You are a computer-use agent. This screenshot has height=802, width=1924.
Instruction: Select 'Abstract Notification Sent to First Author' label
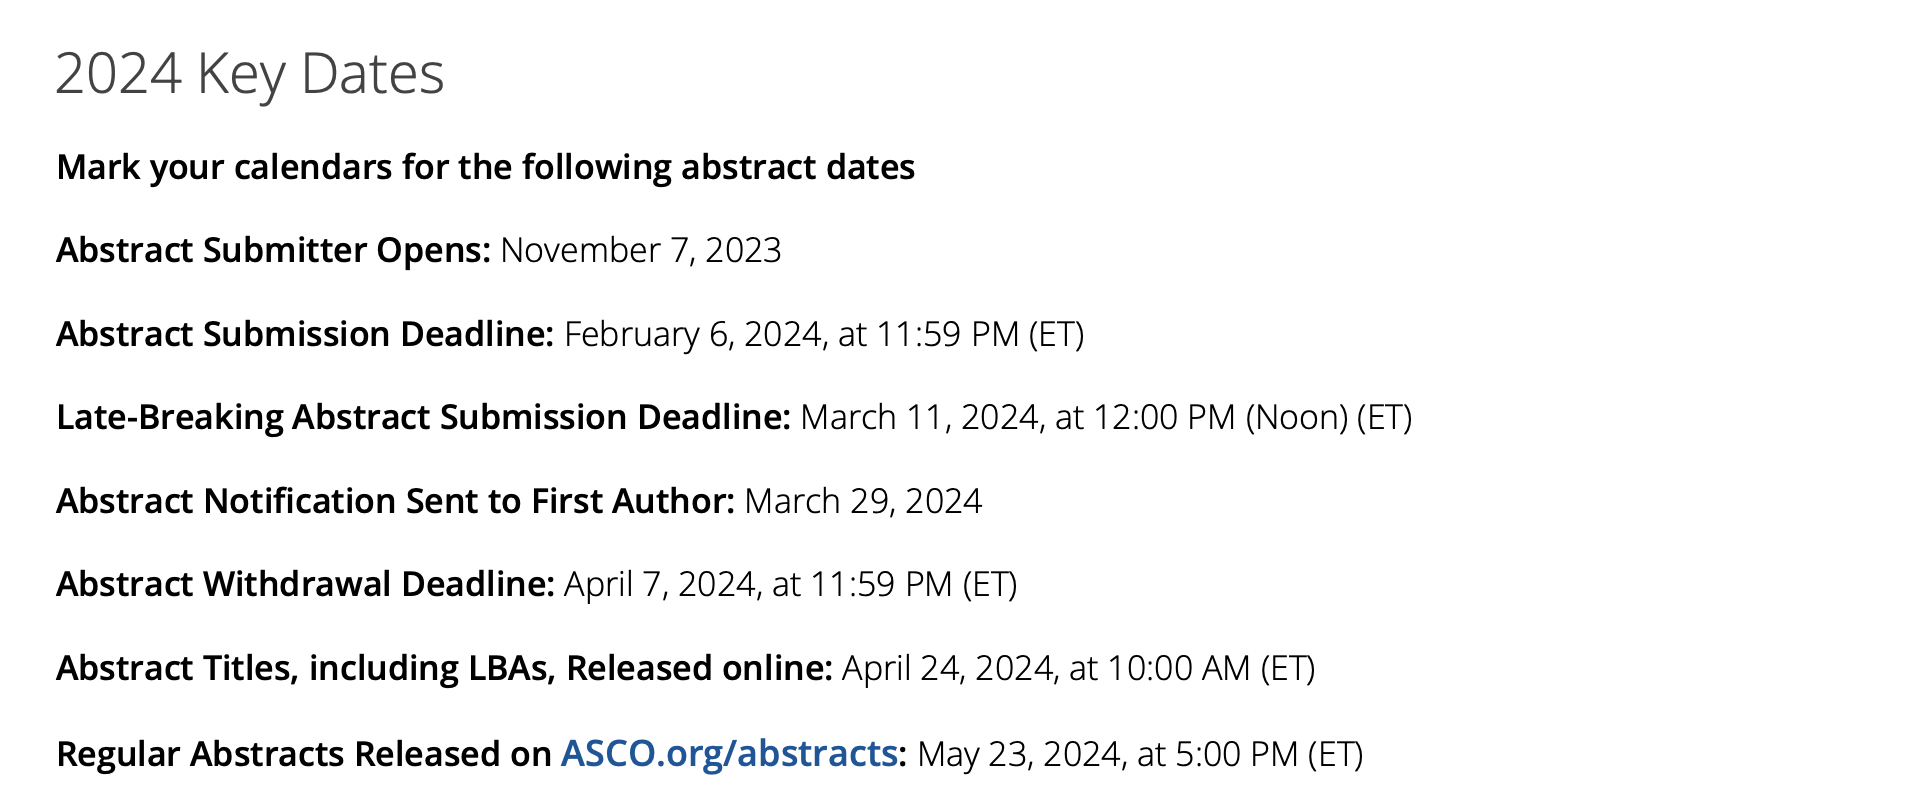click(396, 501)
